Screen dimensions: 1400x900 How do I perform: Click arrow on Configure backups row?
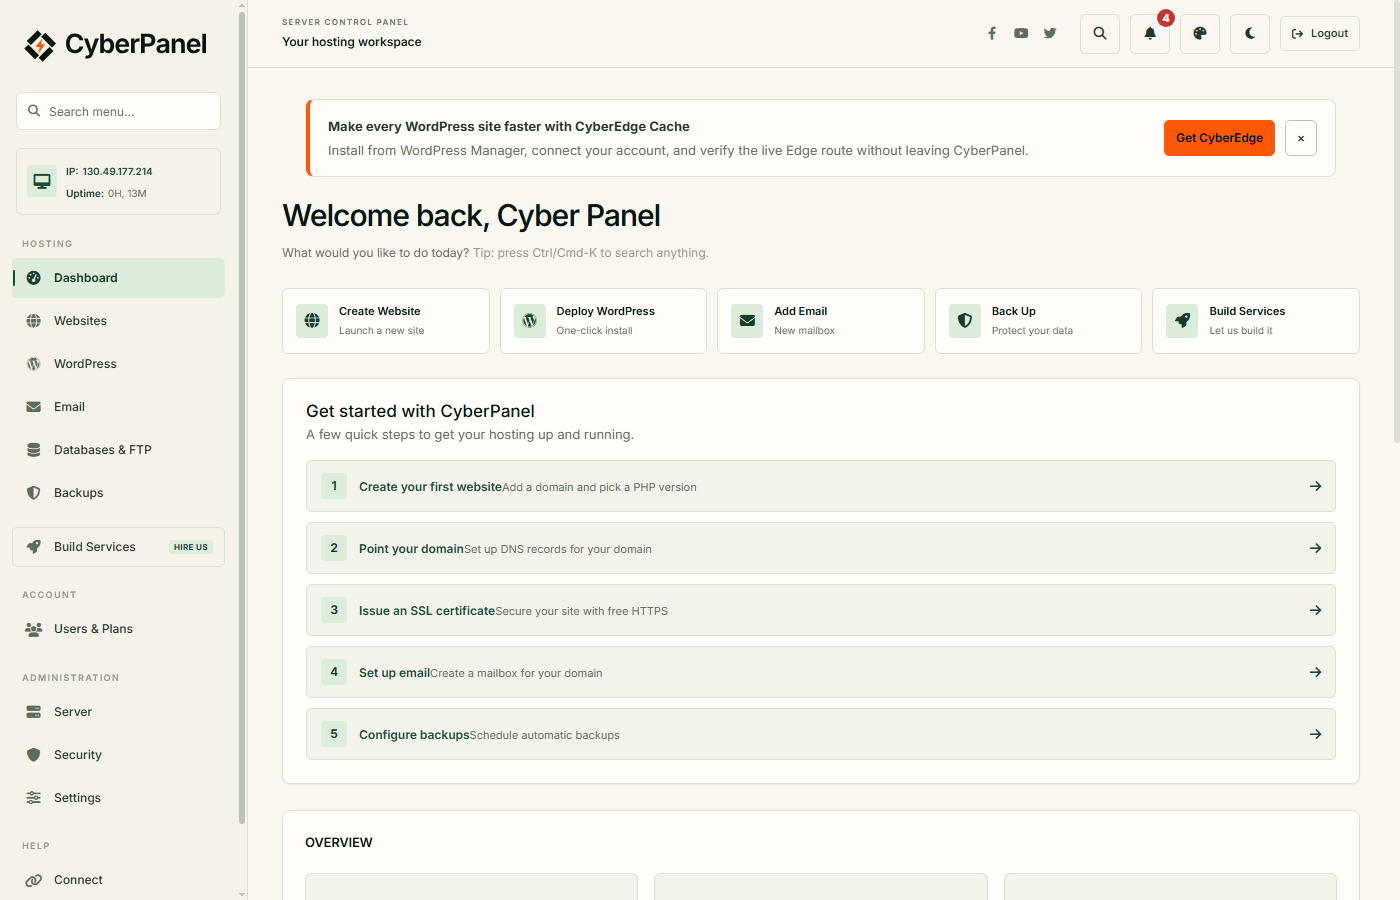1315,734
